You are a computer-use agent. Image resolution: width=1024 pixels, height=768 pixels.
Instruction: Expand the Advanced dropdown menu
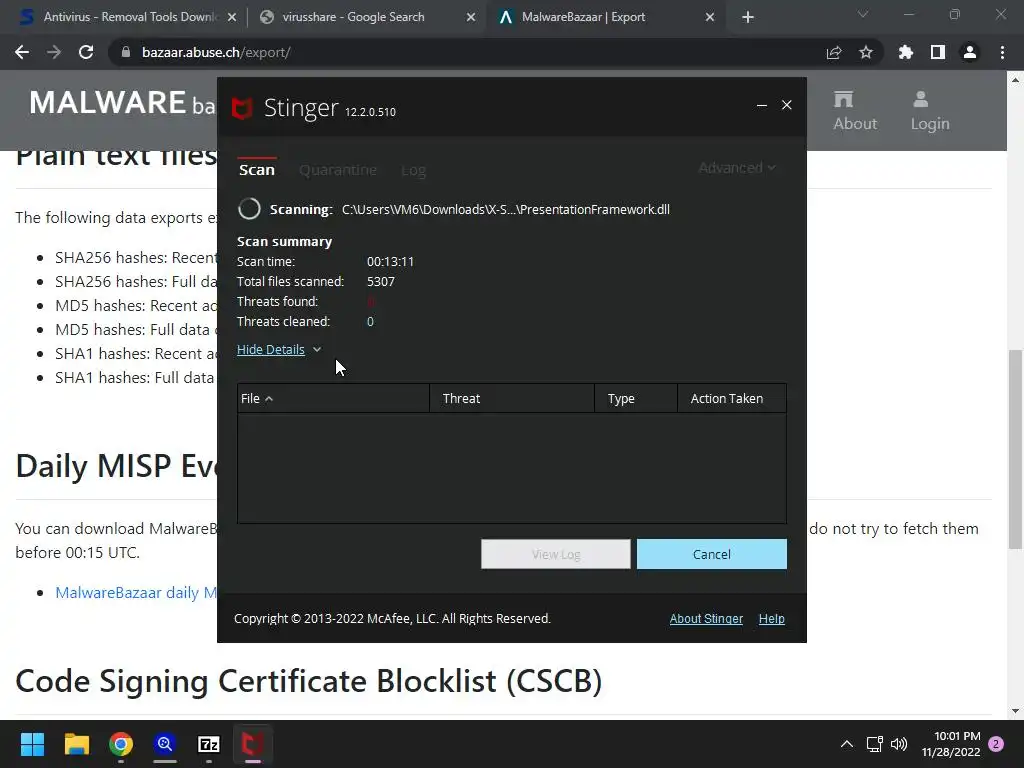[x=737, y=168]
